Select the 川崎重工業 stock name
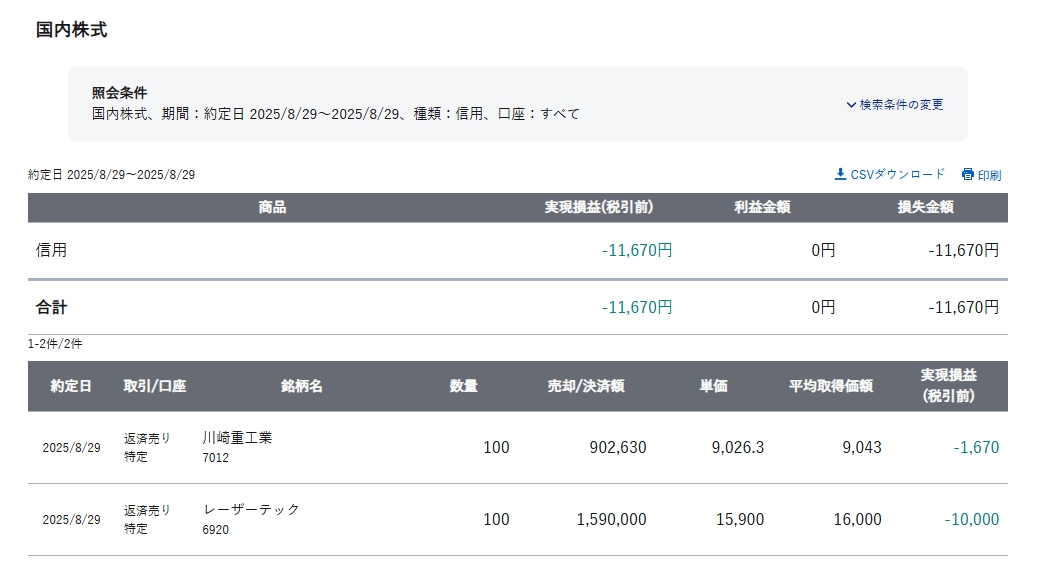 (x=237, y=438)
